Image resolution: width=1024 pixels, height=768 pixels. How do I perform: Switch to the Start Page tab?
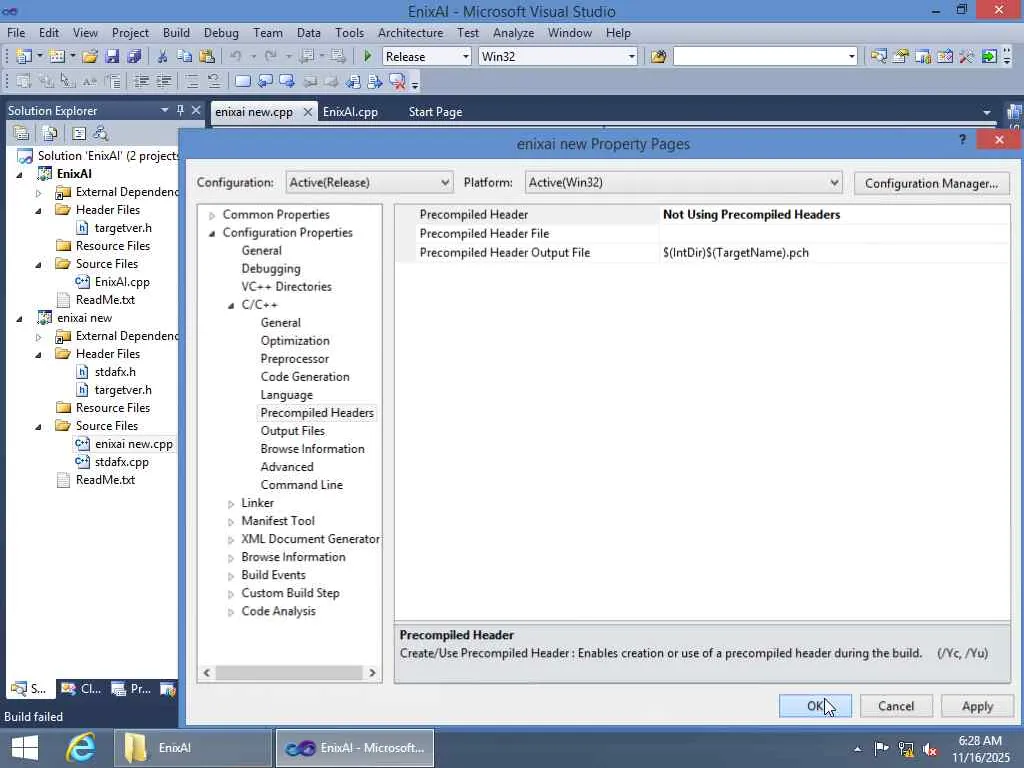(x=435, y=112)
